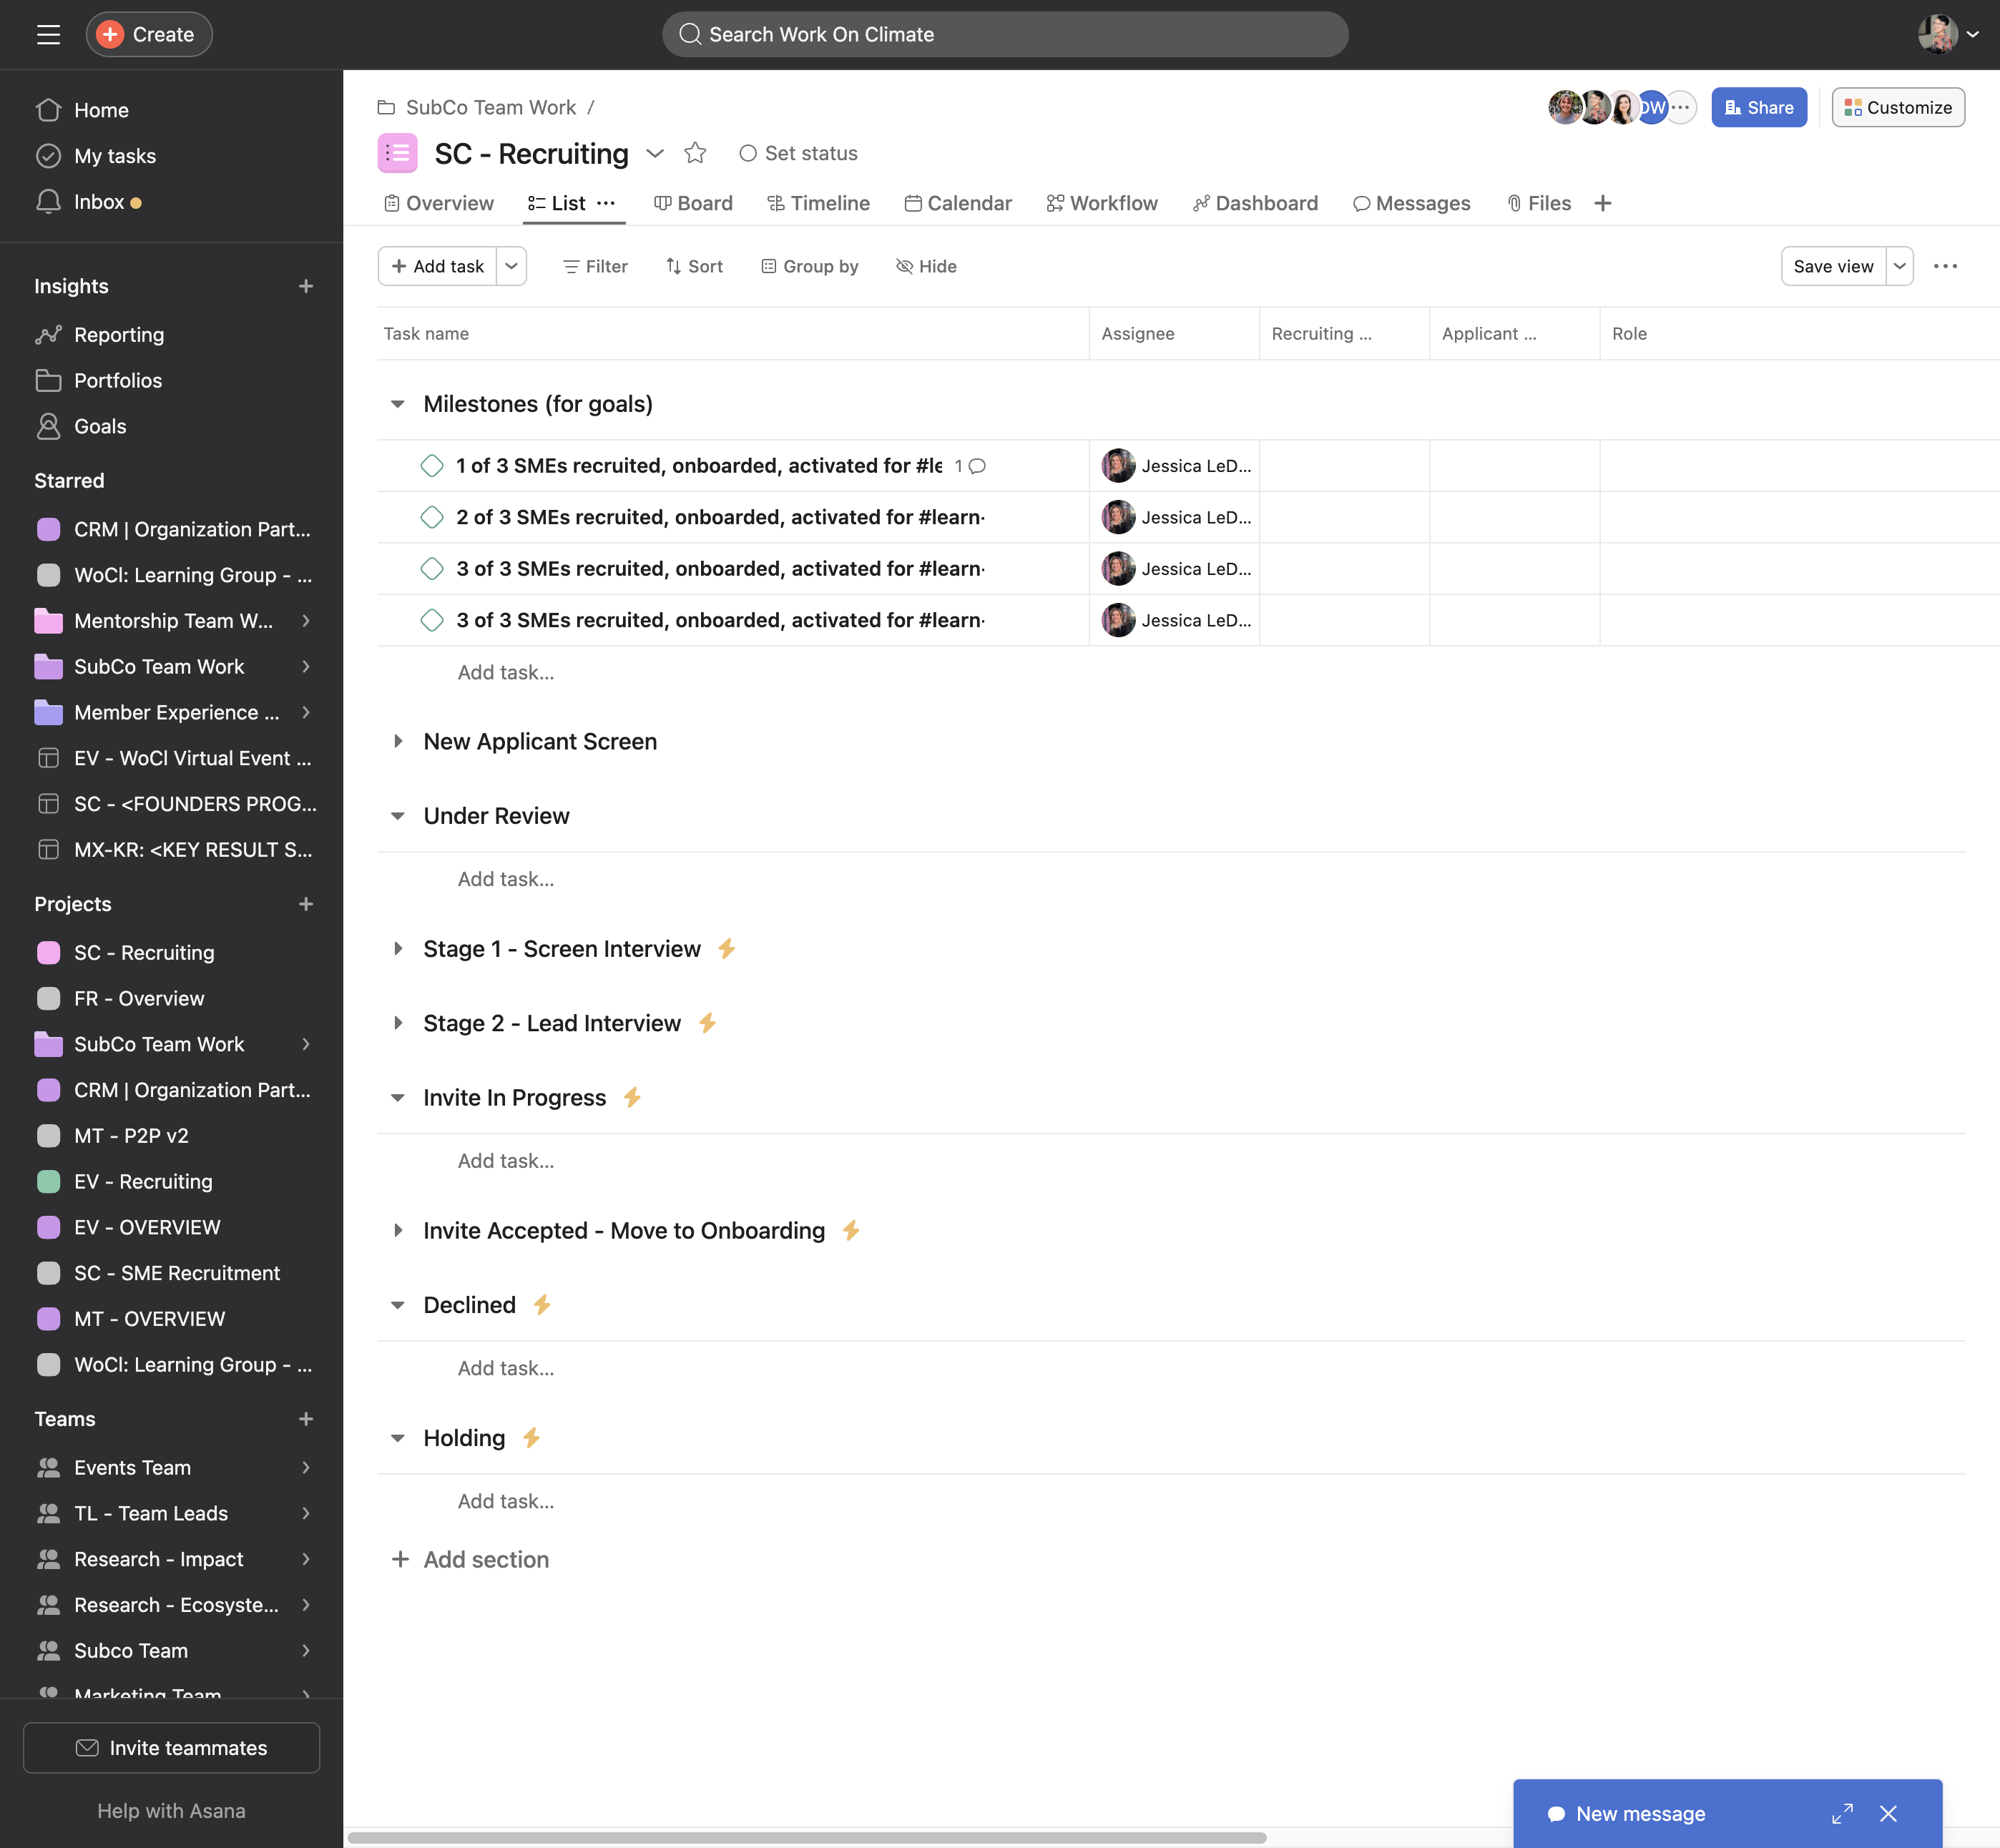This screenshot has height=1848, width=2000.
Task: Open Help with Asana link
Action: tap(171, 1811)
